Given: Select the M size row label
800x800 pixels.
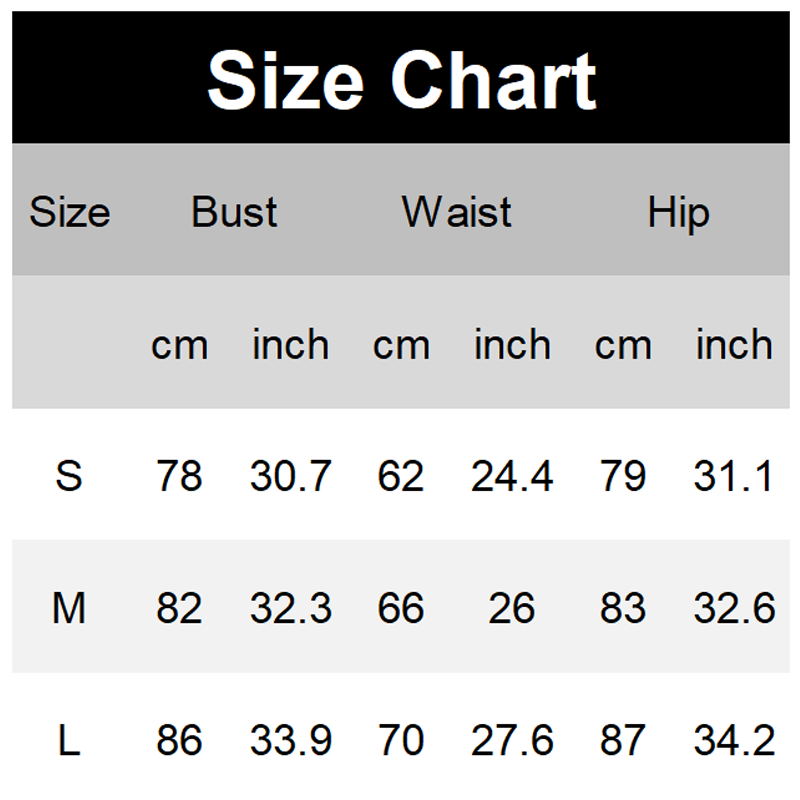Looking at the screenshot, I should point(69,608).
